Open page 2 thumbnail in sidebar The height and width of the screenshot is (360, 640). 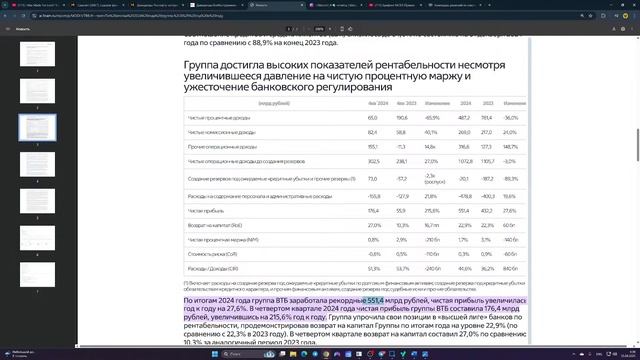(37, 91)
